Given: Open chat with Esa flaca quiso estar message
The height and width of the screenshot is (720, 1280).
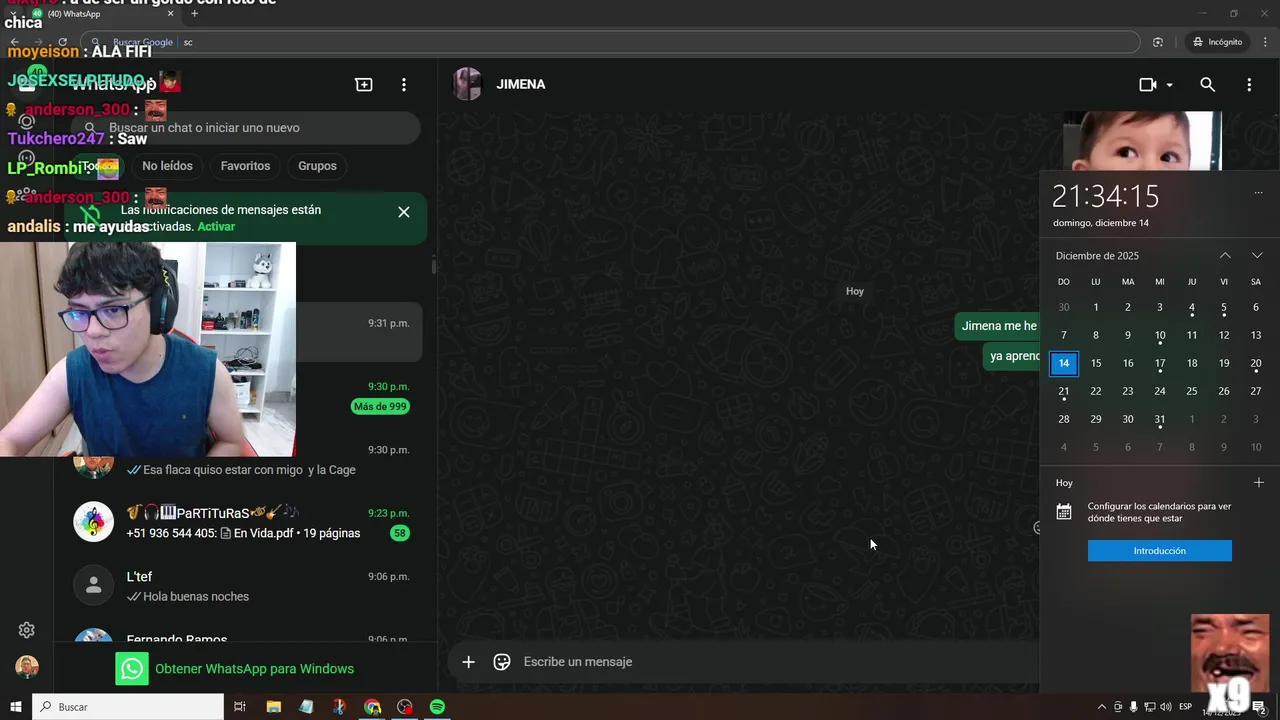Looking at the screenshot, I should [246, 461].
